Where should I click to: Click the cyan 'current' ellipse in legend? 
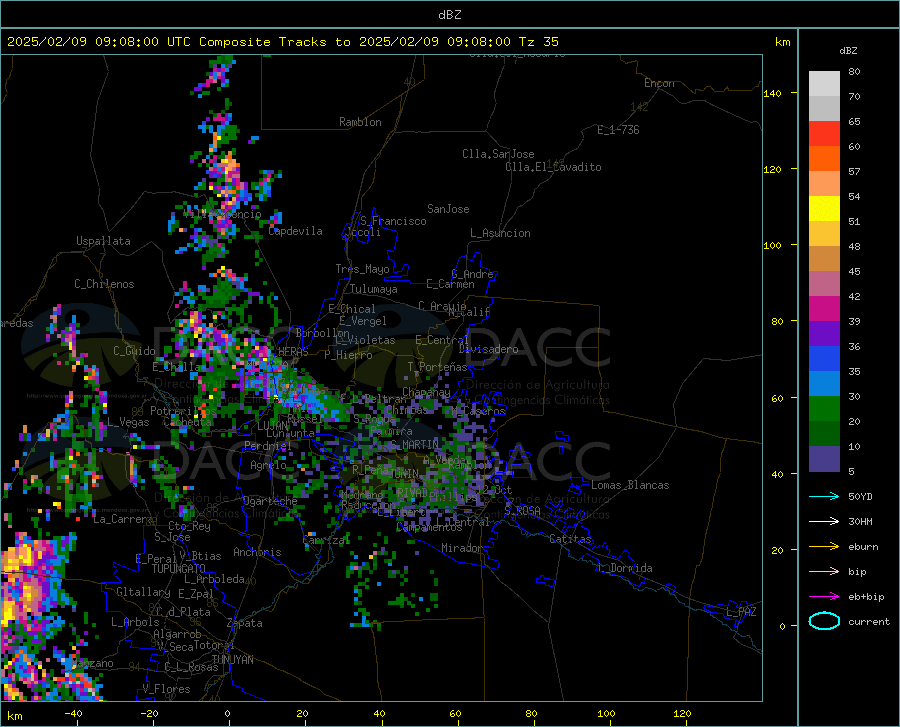[824, 621]
